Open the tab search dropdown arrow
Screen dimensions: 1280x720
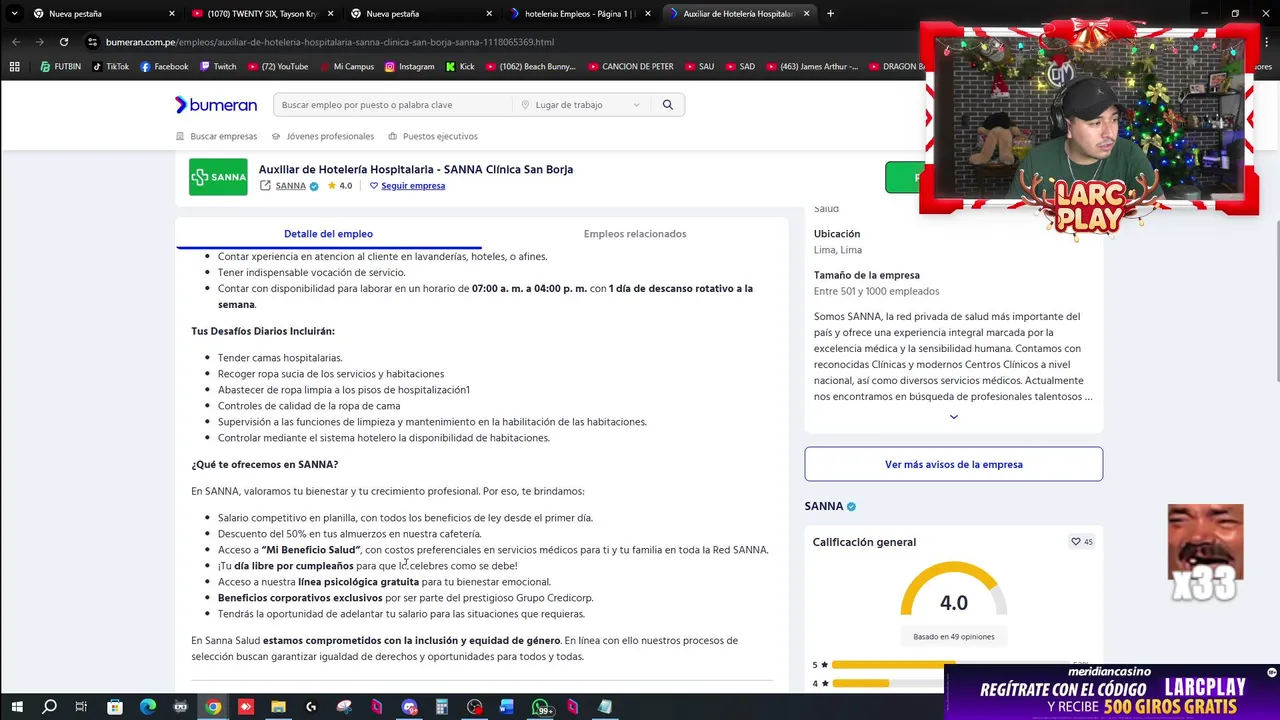(14, 14)
